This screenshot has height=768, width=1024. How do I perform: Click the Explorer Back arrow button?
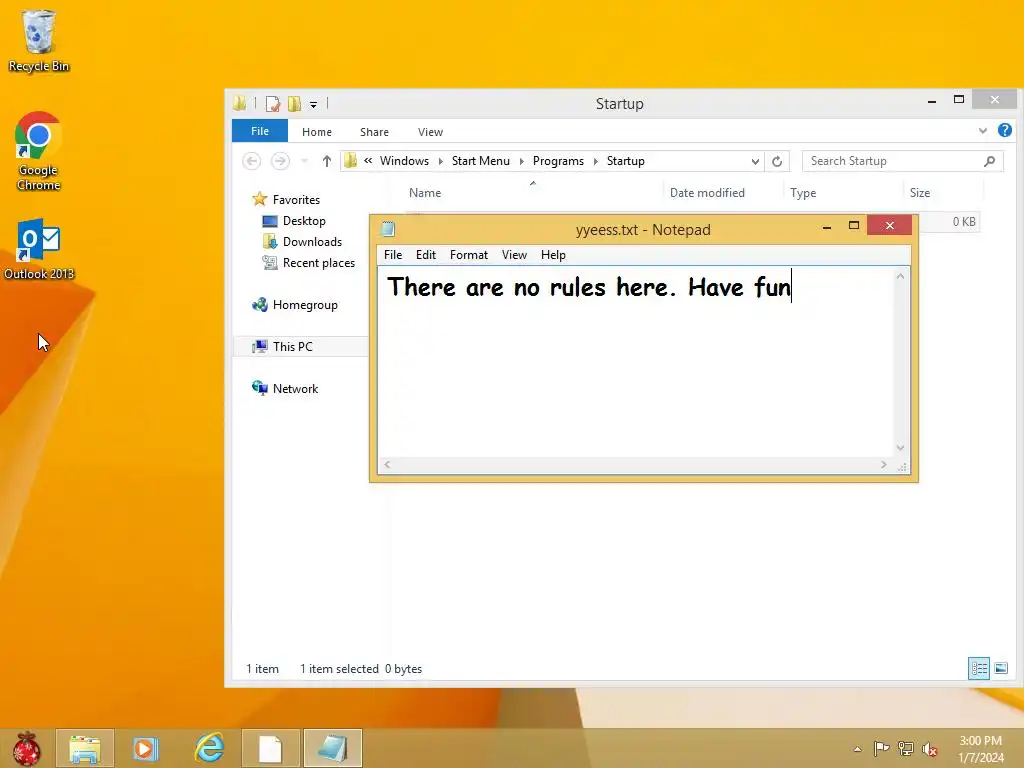point(251,161)
